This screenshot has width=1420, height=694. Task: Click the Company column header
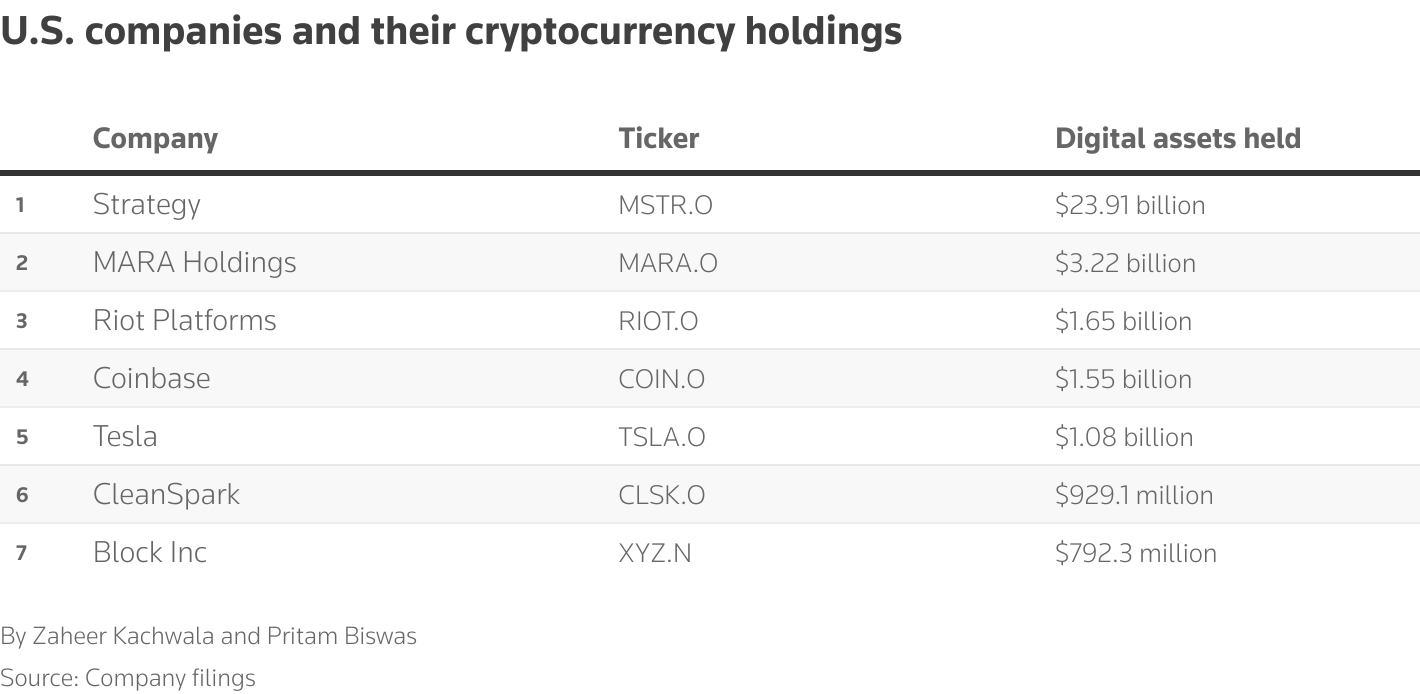pos(155,138)
